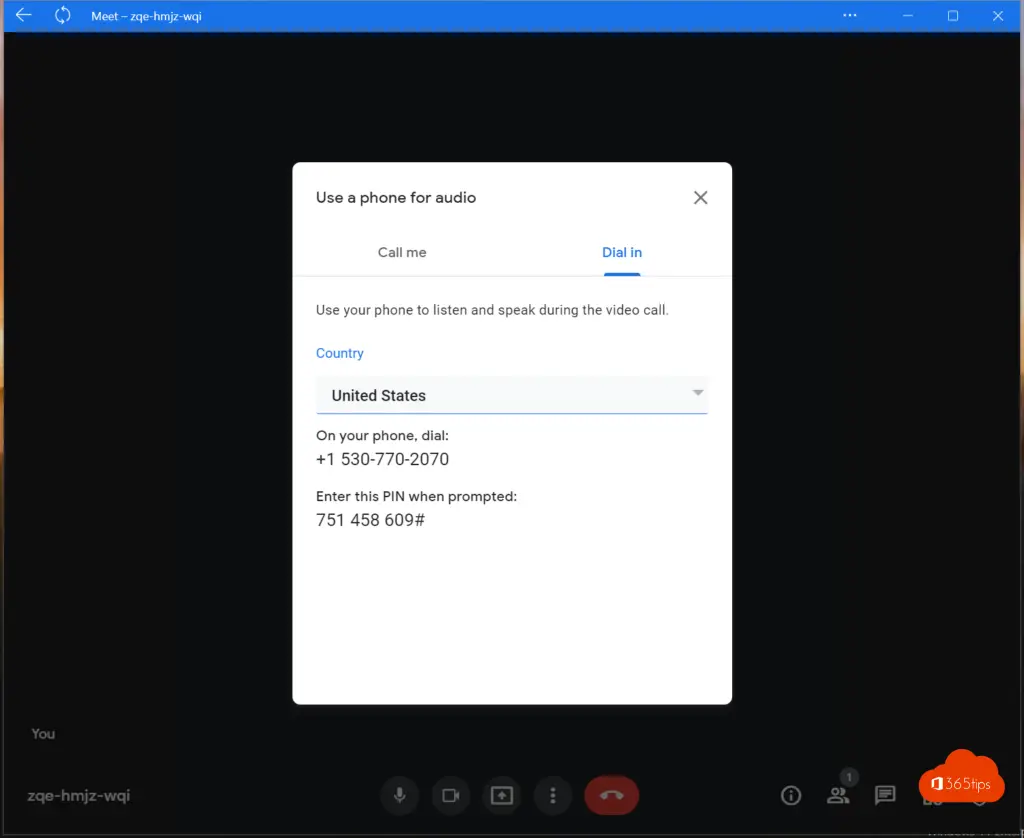
Task: Click the PIN 751 458 609#
Action: coord(370,520)
